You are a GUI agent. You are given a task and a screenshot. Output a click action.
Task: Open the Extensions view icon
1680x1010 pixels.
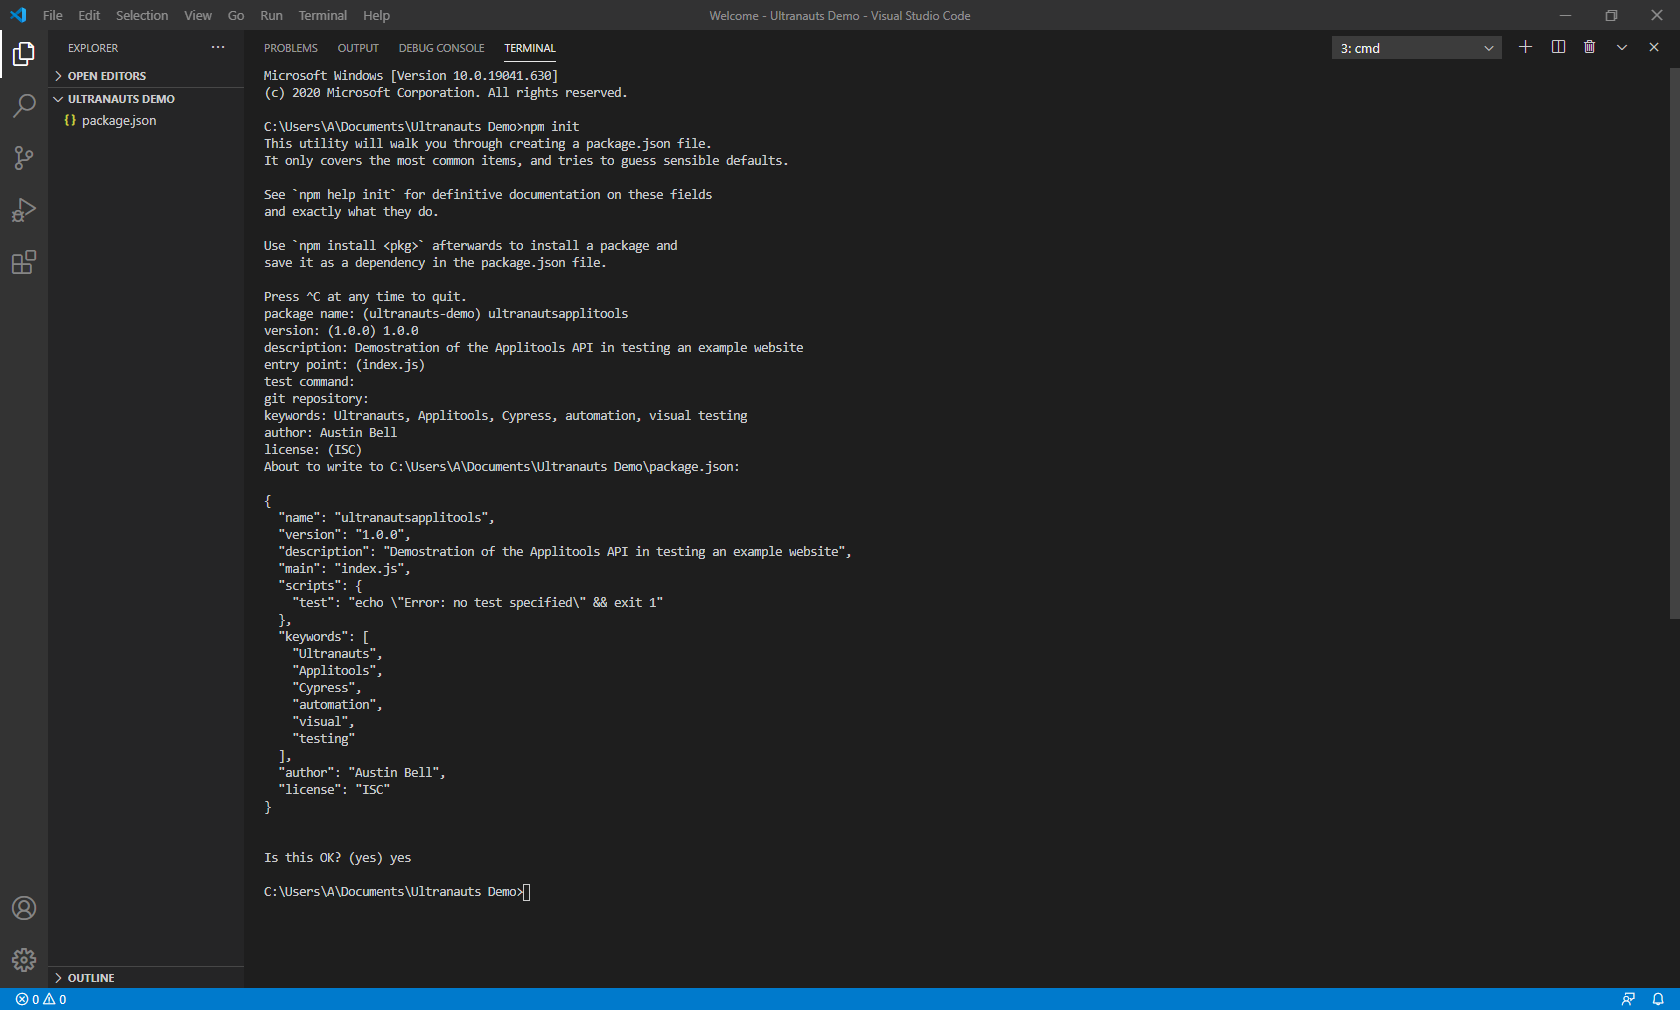click(24, 262)
